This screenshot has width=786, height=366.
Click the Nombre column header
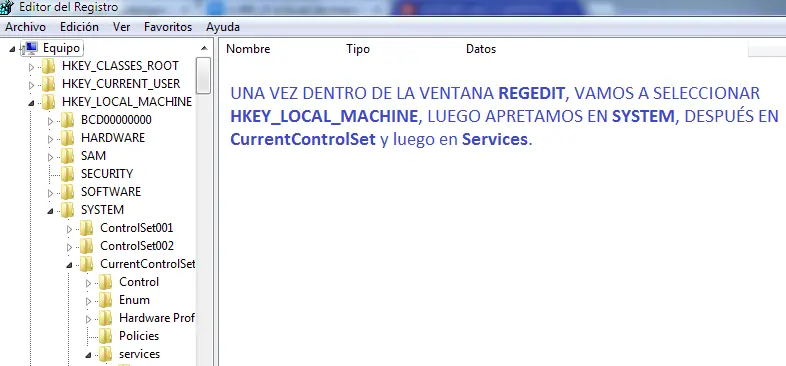click(248, 49)
